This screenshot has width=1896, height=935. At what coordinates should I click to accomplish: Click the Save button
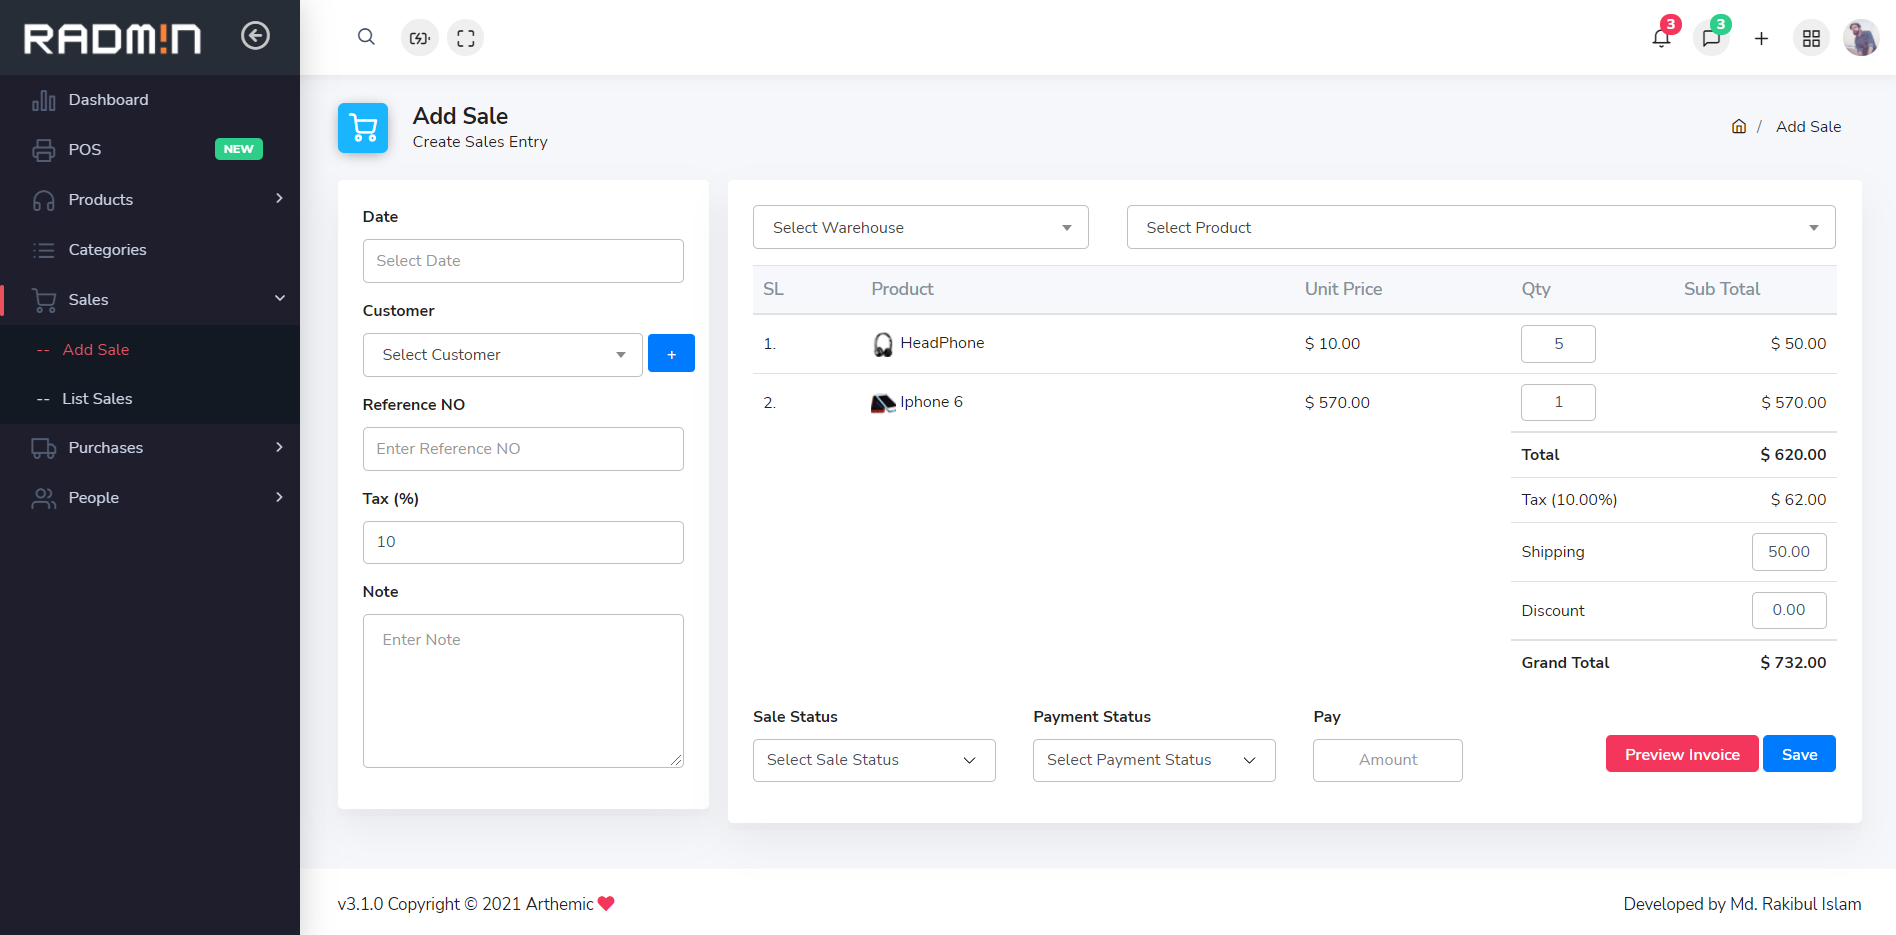(1799, 754)
